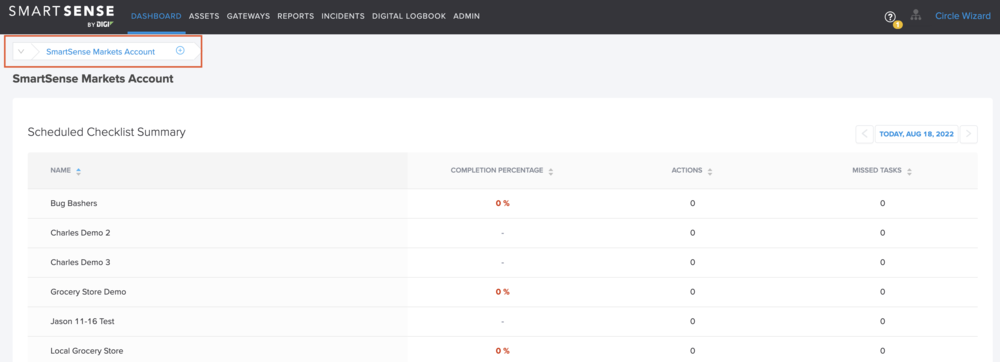Click Bug Bashers 0 % completion value
The width and height of the screenshot is (1000, 362).
click(x=503, y=203)
